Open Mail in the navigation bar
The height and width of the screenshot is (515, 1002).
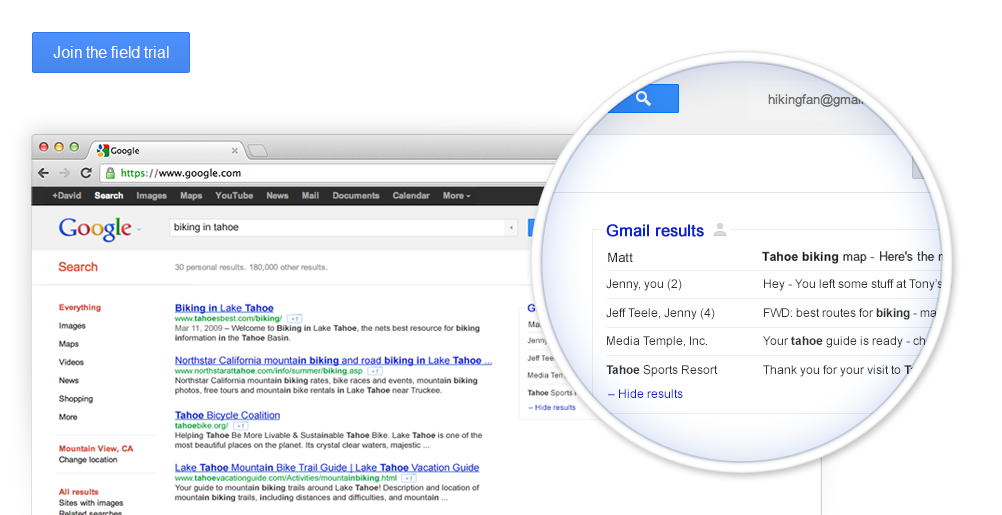click(x=311, y=196)
